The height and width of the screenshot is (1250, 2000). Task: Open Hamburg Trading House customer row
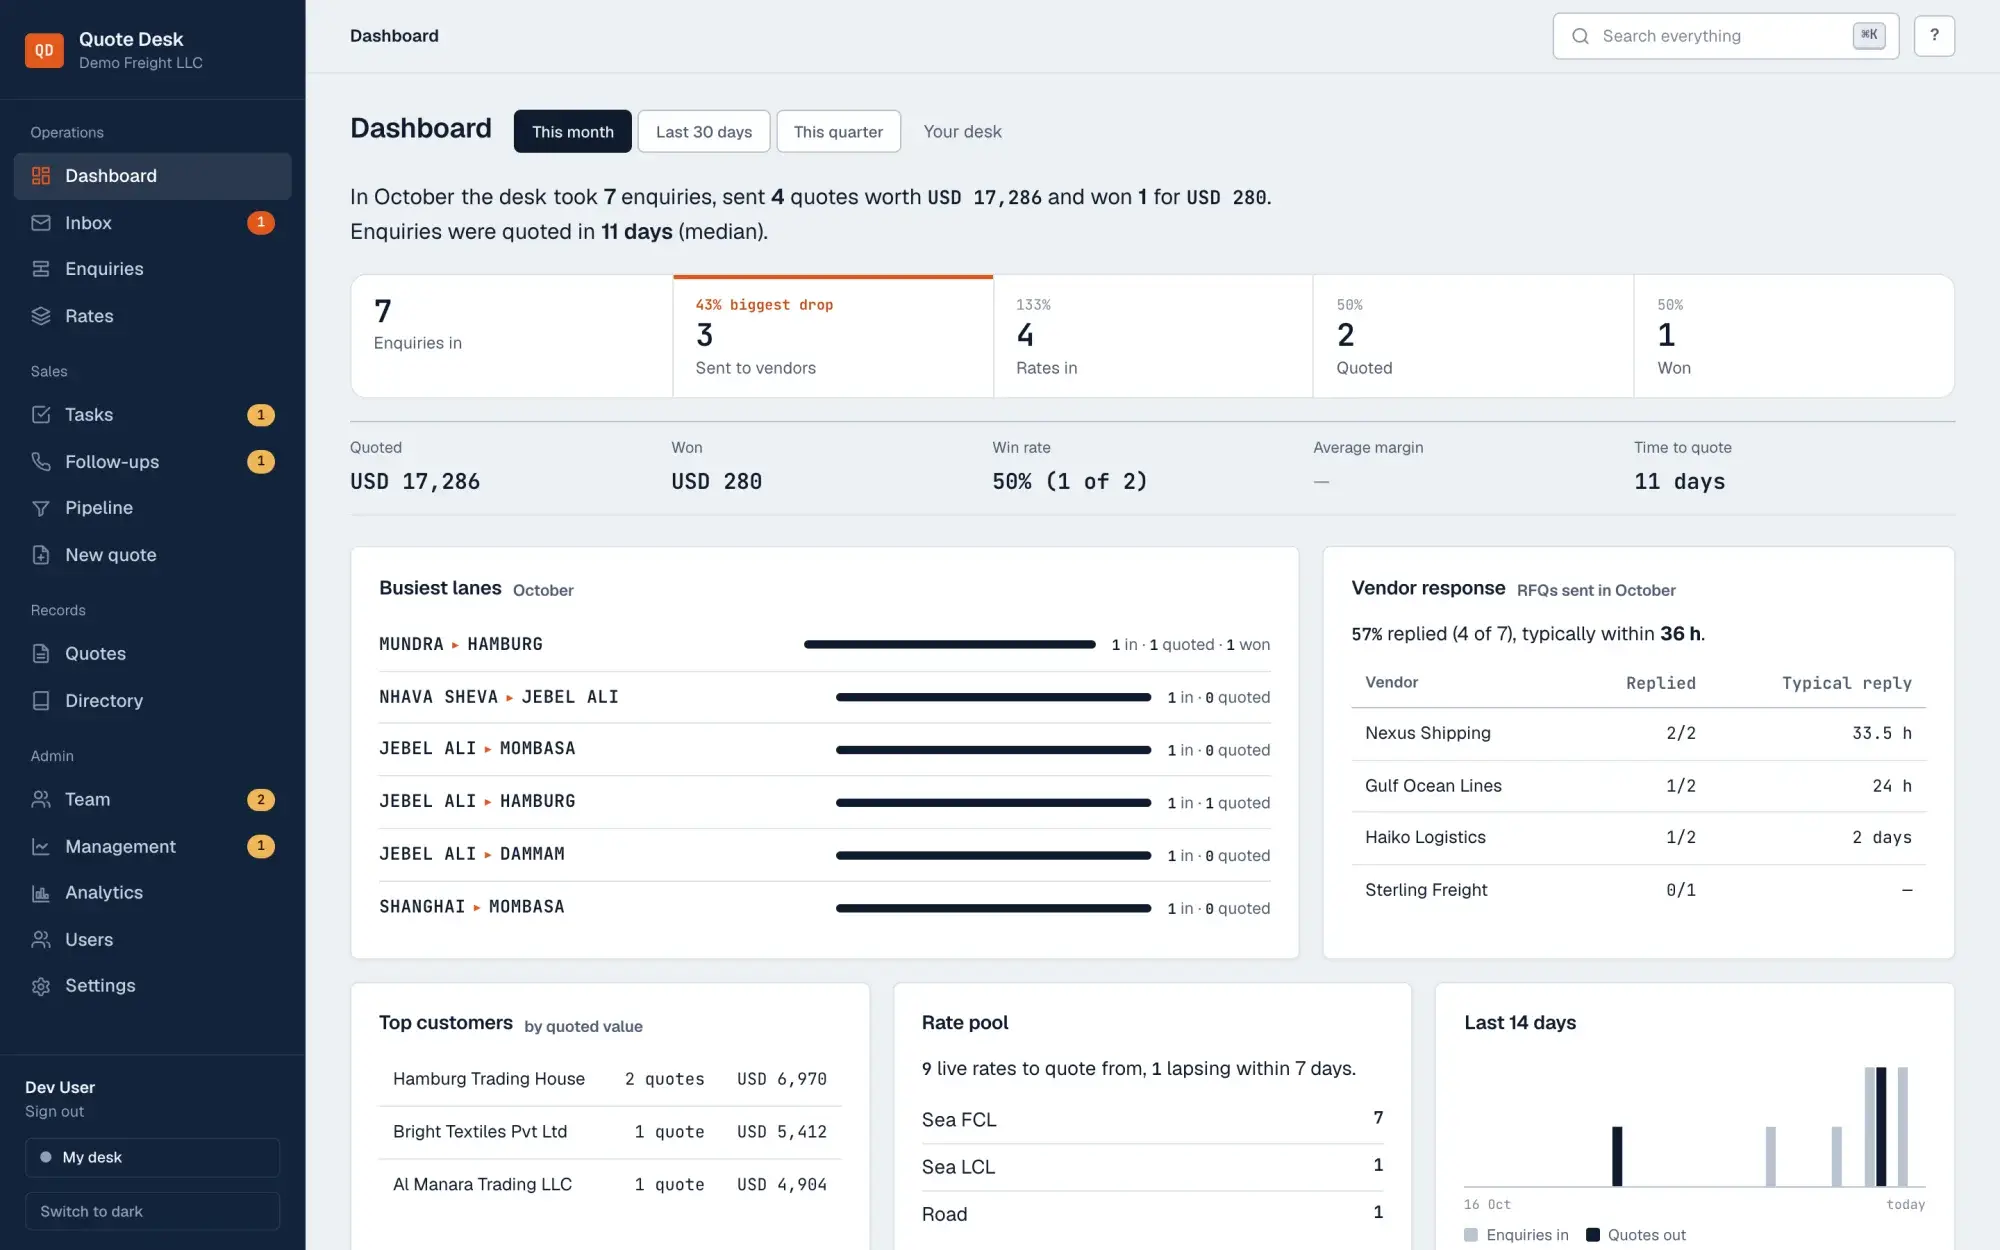[610, 1079]
